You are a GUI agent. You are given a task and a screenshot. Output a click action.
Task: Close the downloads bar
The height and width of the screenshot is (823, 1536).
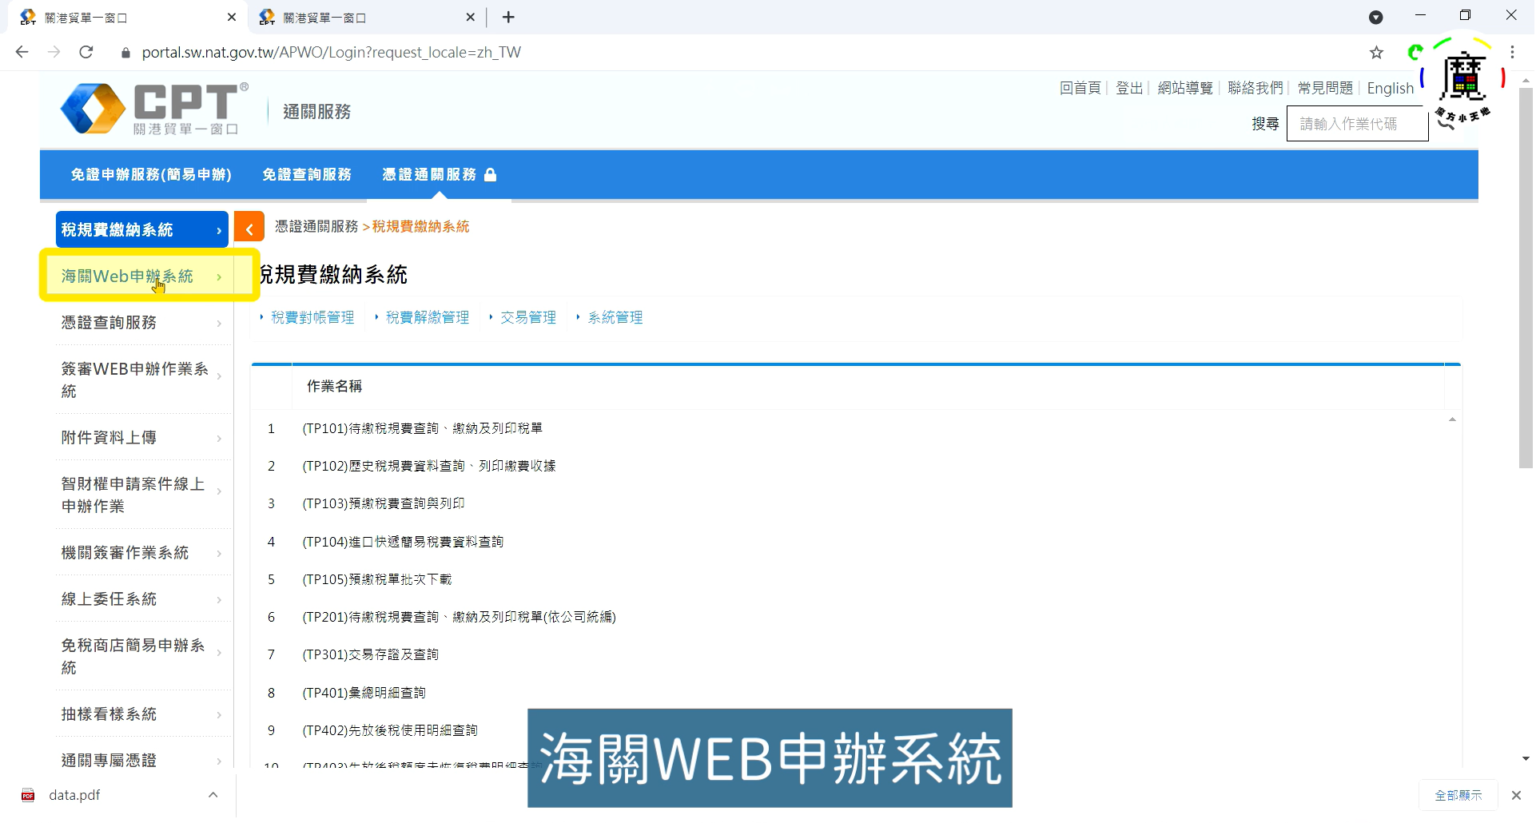tap(1516, 795)
